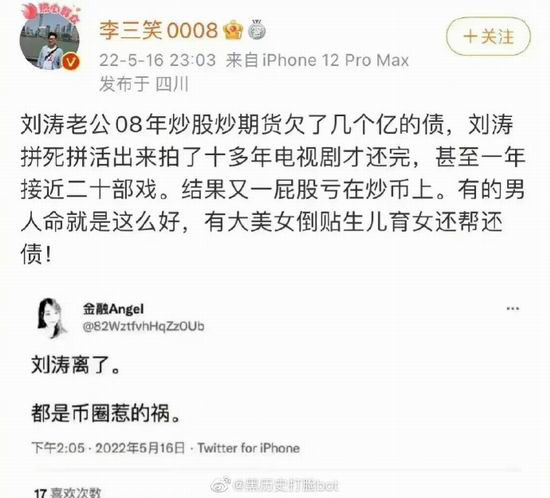Click the main post text about 刘涛老公
Screen dimensions: 550x498
273,189
